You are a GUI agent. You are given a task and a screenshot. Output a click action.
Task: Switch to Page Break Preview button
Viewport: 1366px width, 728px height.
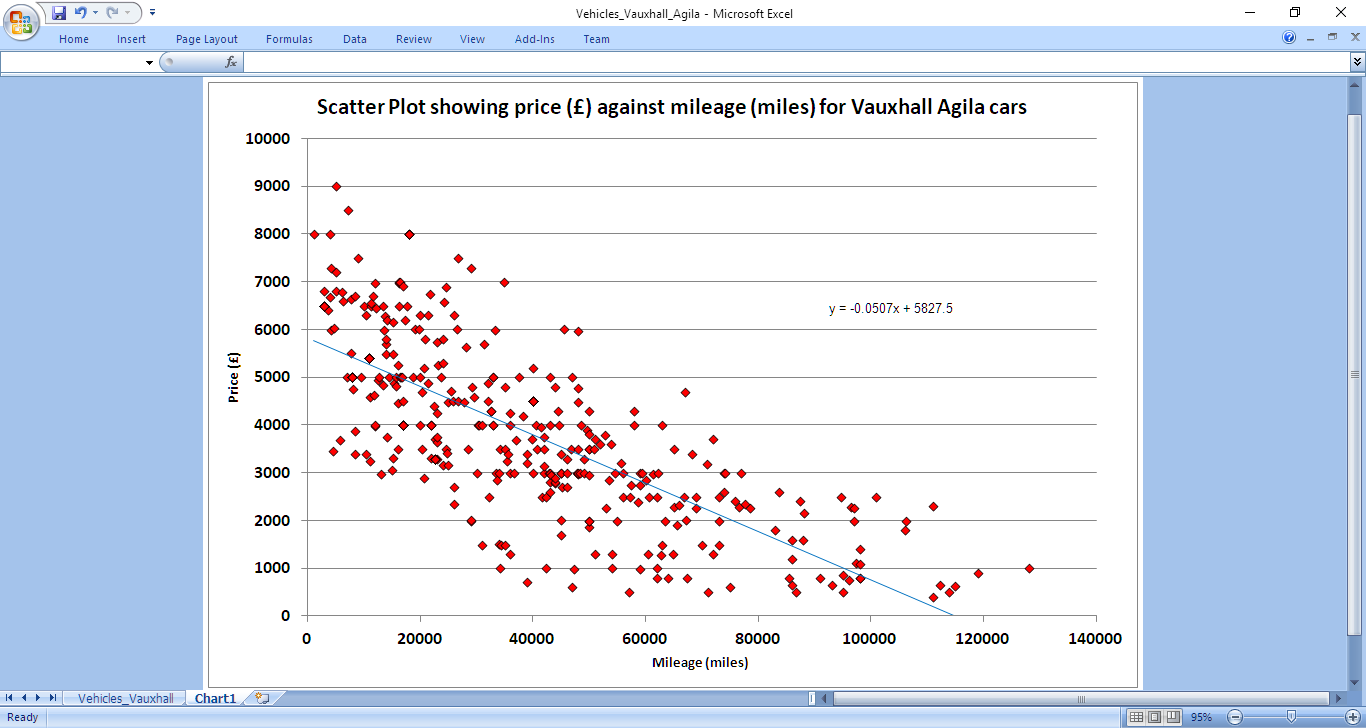1173,717
